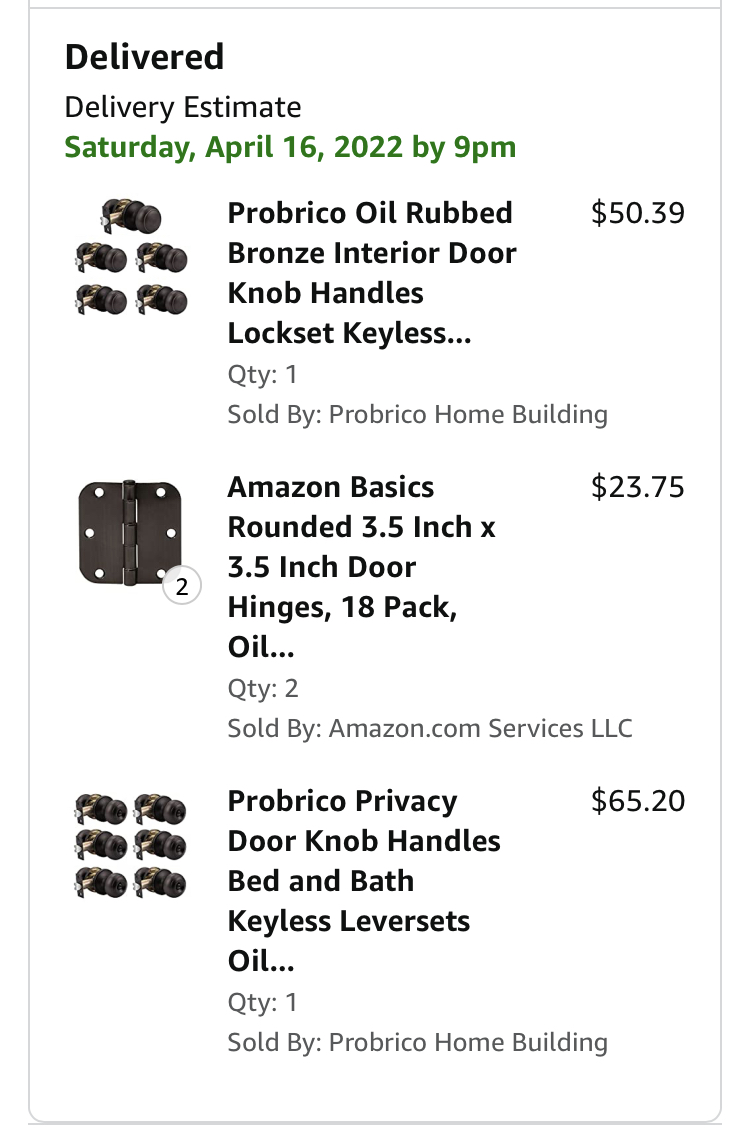Open Probrico Oil Rubbed Bronze Interior Door Knob title
Viewport: 750px width, 1131px height.
point(370,273)
